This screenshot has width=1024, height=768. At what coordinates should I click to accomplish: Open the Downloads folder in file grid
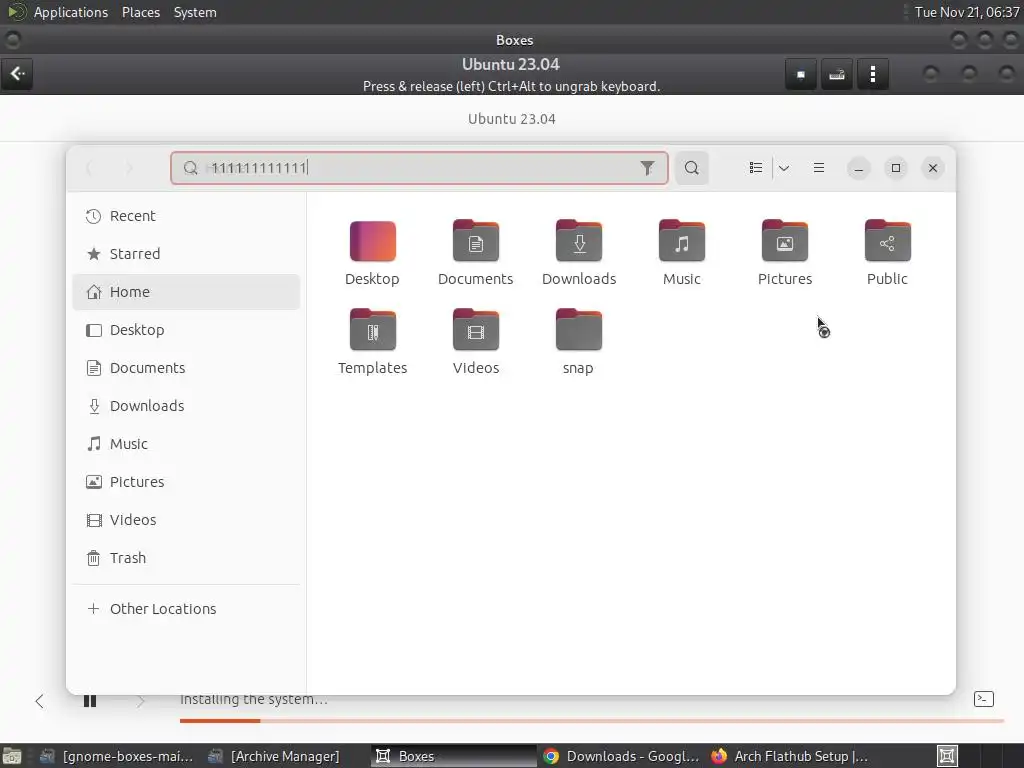pyautogui.click(x=579, y=241)
